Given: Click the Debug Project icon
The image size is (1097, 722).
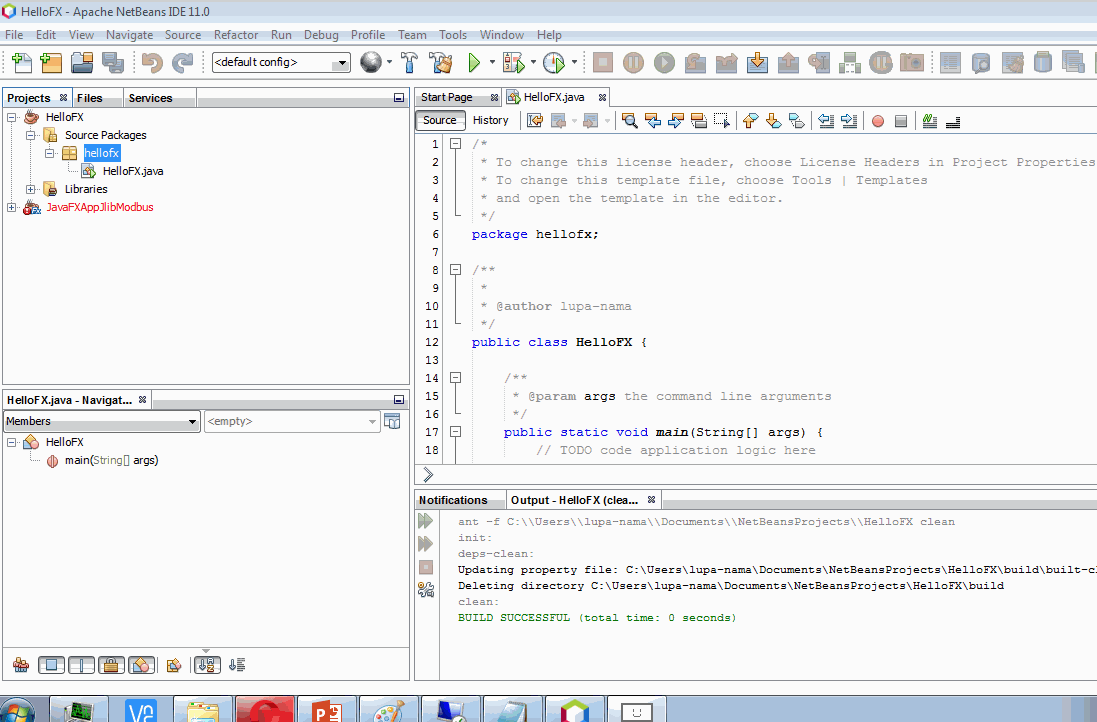Looking at the screenshot, I should (x=514, y=63).
